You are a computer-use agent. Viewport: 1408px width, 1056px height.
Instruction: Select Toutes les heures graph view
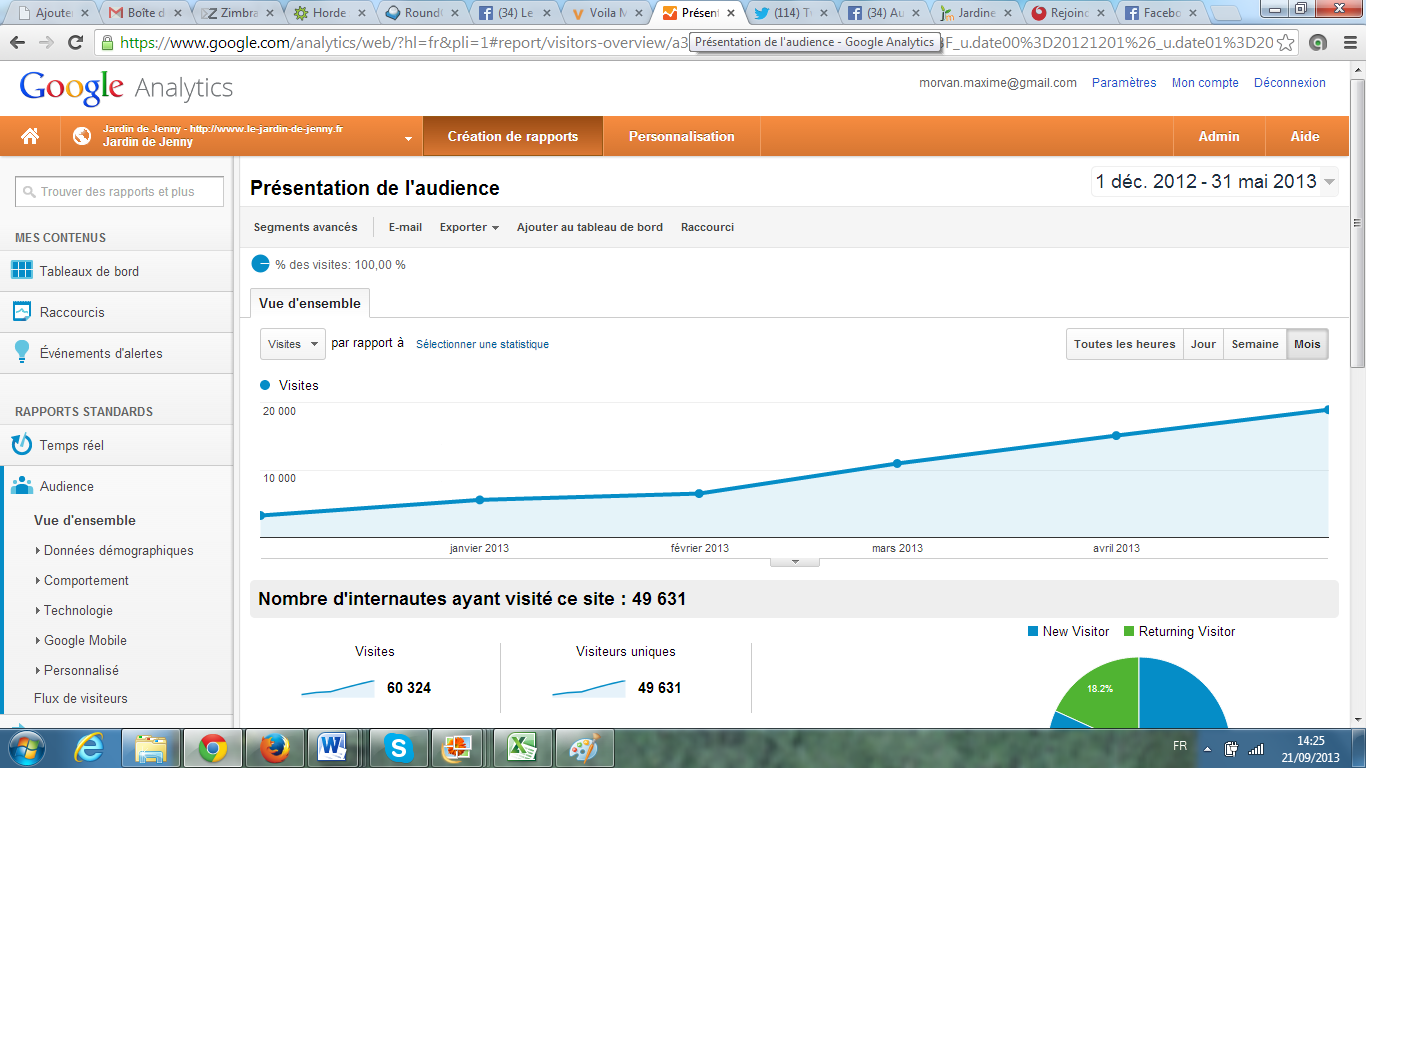(x=1124, y=344)
